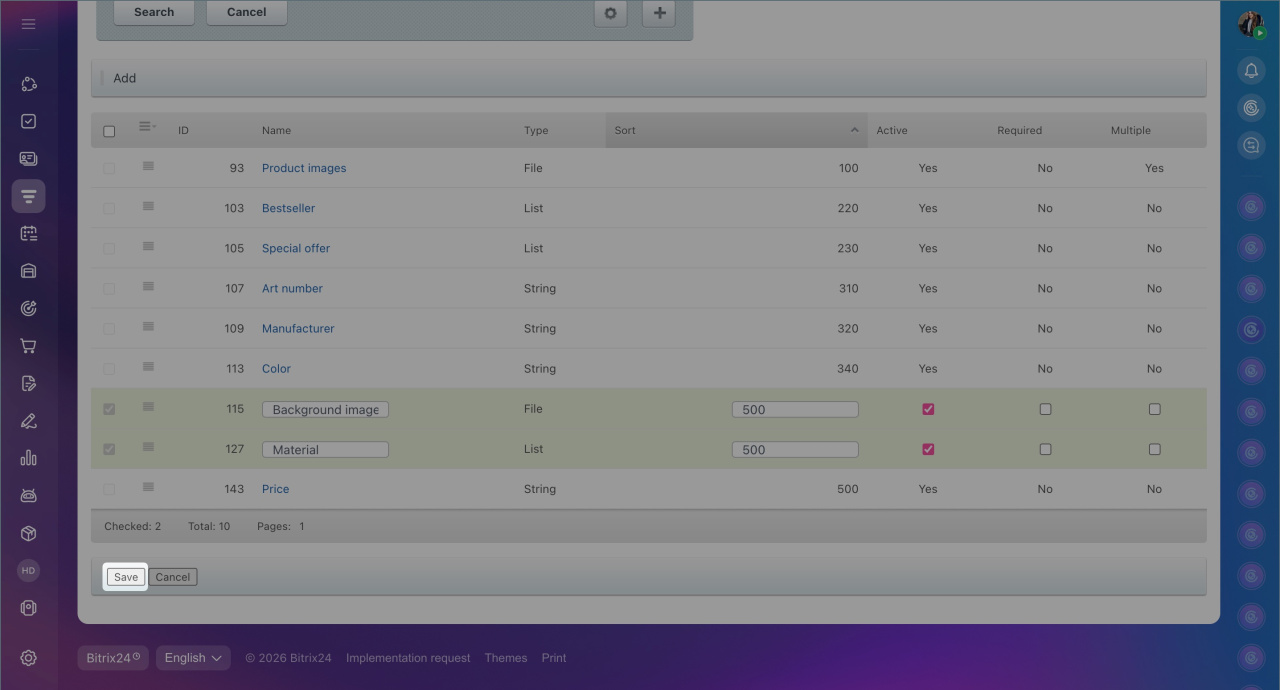Image resolution: width=1280 pixels, height=690 pixels.
Task: Open the hamburger menu in left sidebar
Action: click(28, 23)
